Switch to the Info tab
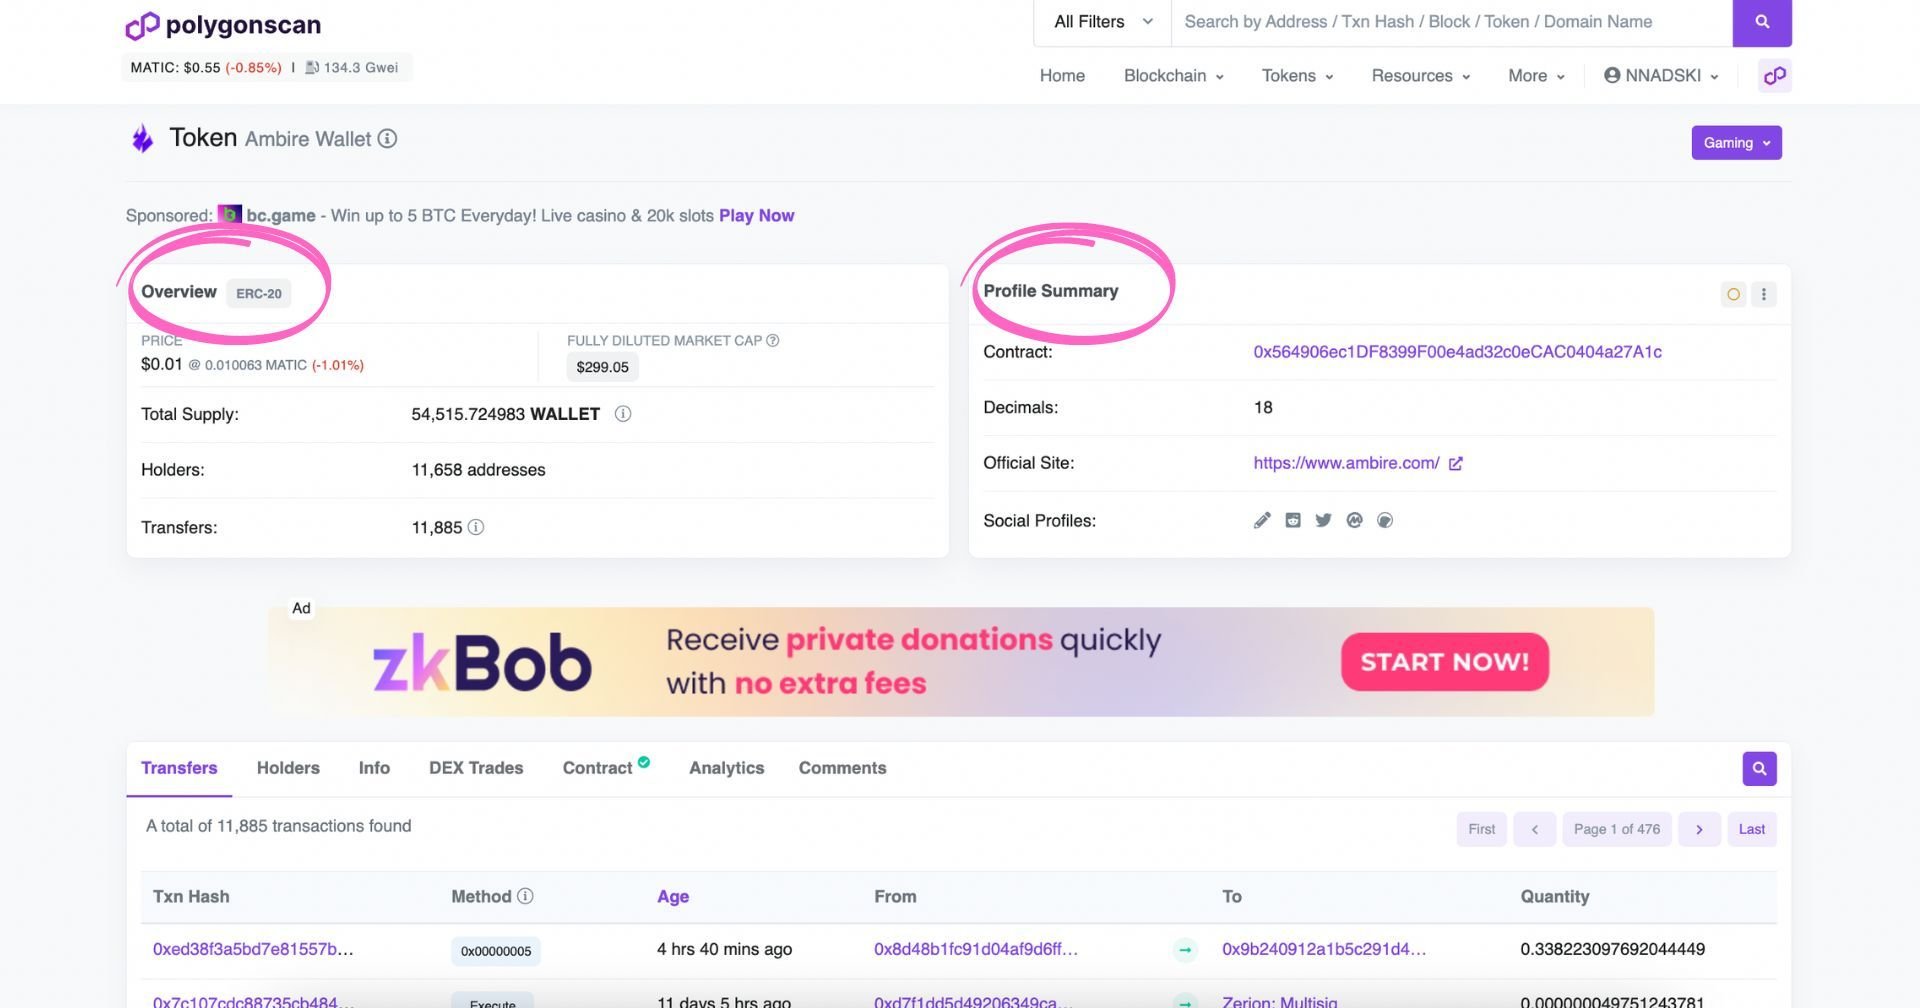This screenshot has height=1008, width=1920. pyautogui.click(x=374, y=768)
